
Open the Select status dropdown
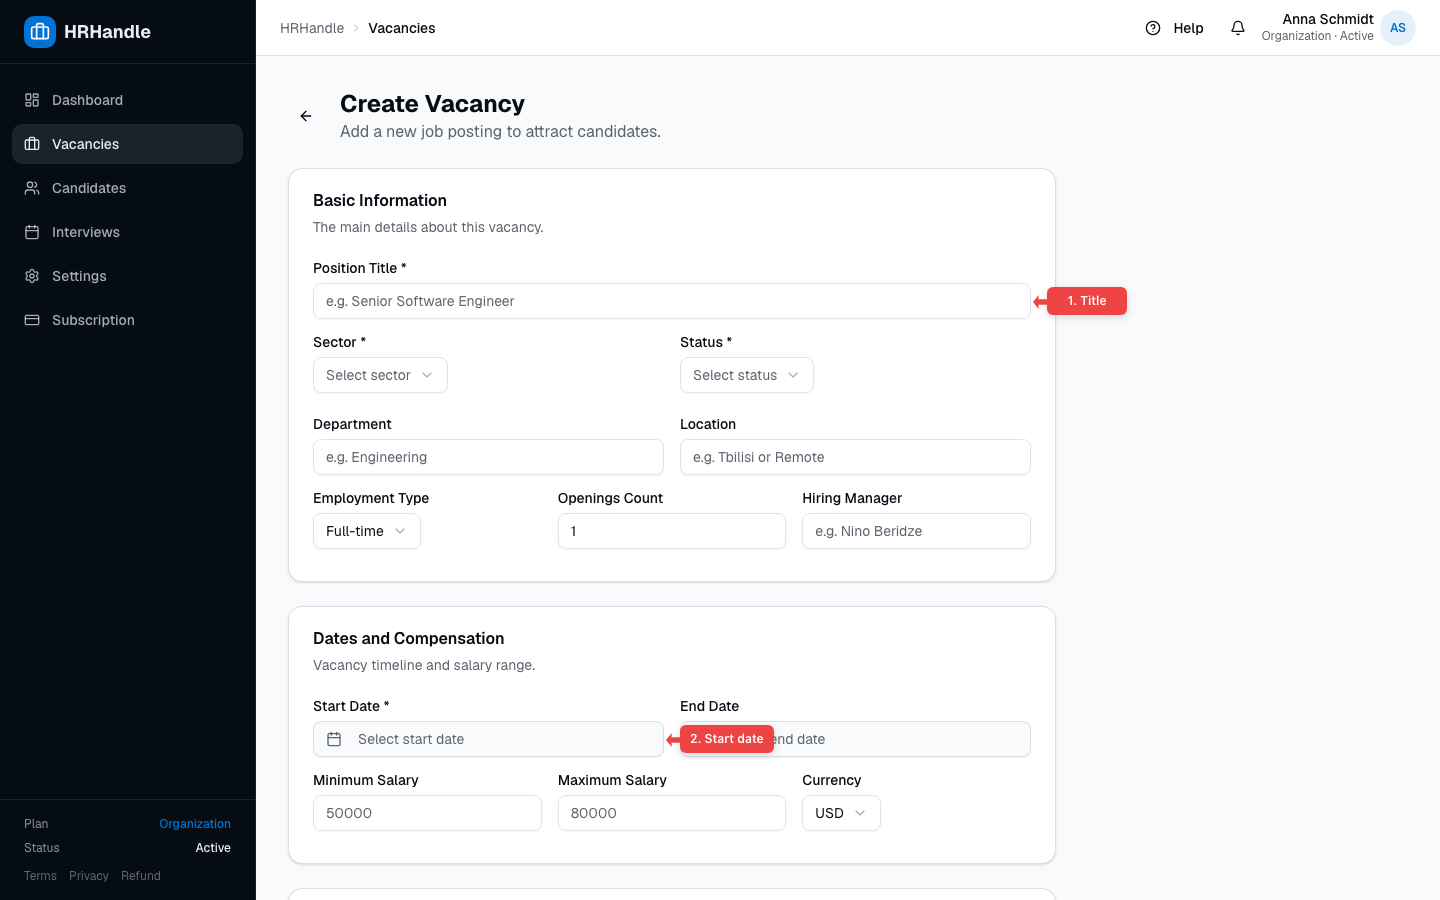[747, 375]
